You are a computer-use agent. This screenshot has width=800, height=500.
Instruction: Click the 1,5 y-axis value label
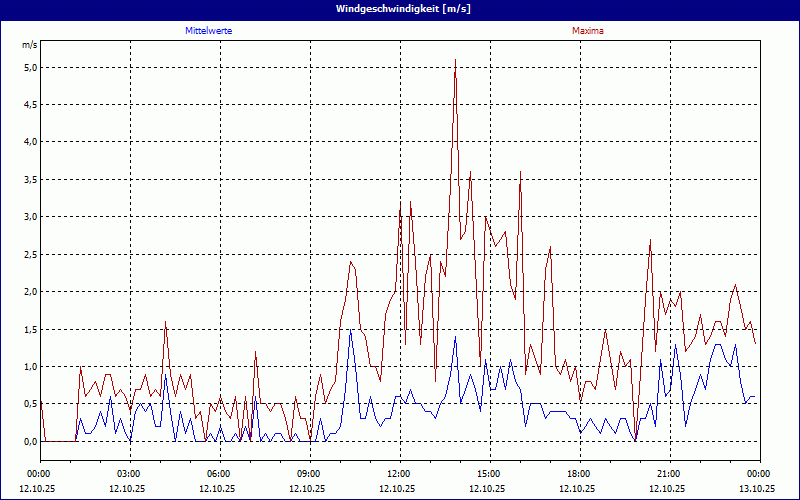[x=29, y=329]
